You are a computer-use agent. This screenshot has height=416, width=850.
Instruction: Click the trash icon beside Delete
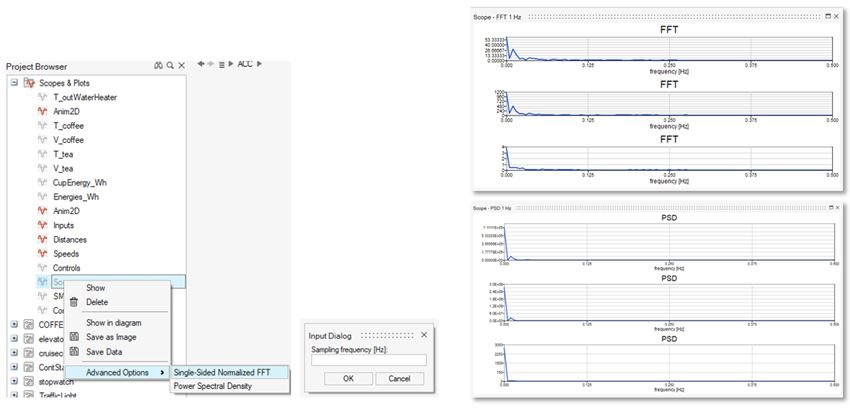pyautogui.click(x=74, y=302)
